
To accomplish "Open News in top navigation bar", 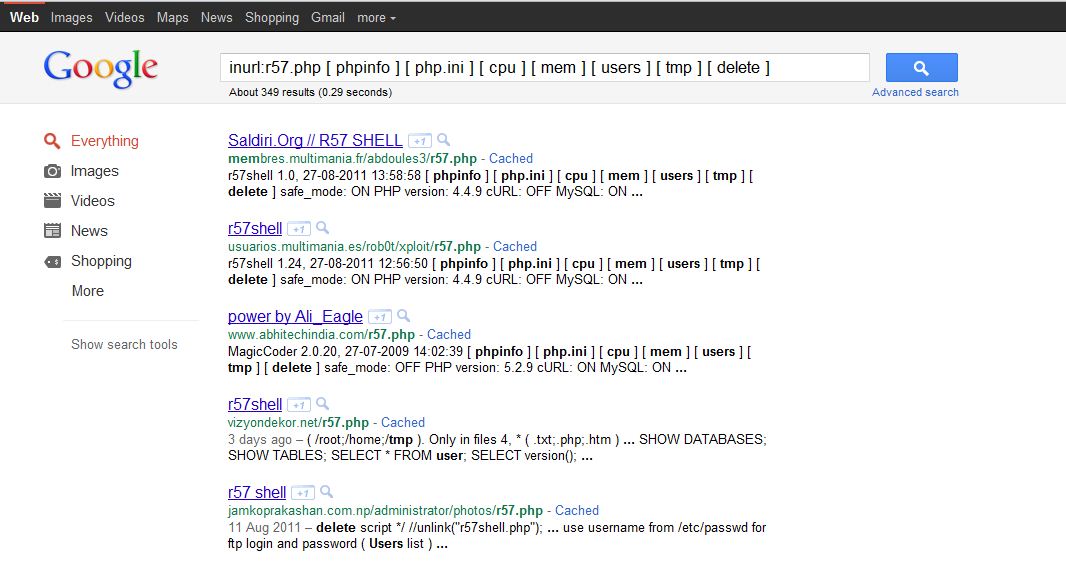I will 216,18.
